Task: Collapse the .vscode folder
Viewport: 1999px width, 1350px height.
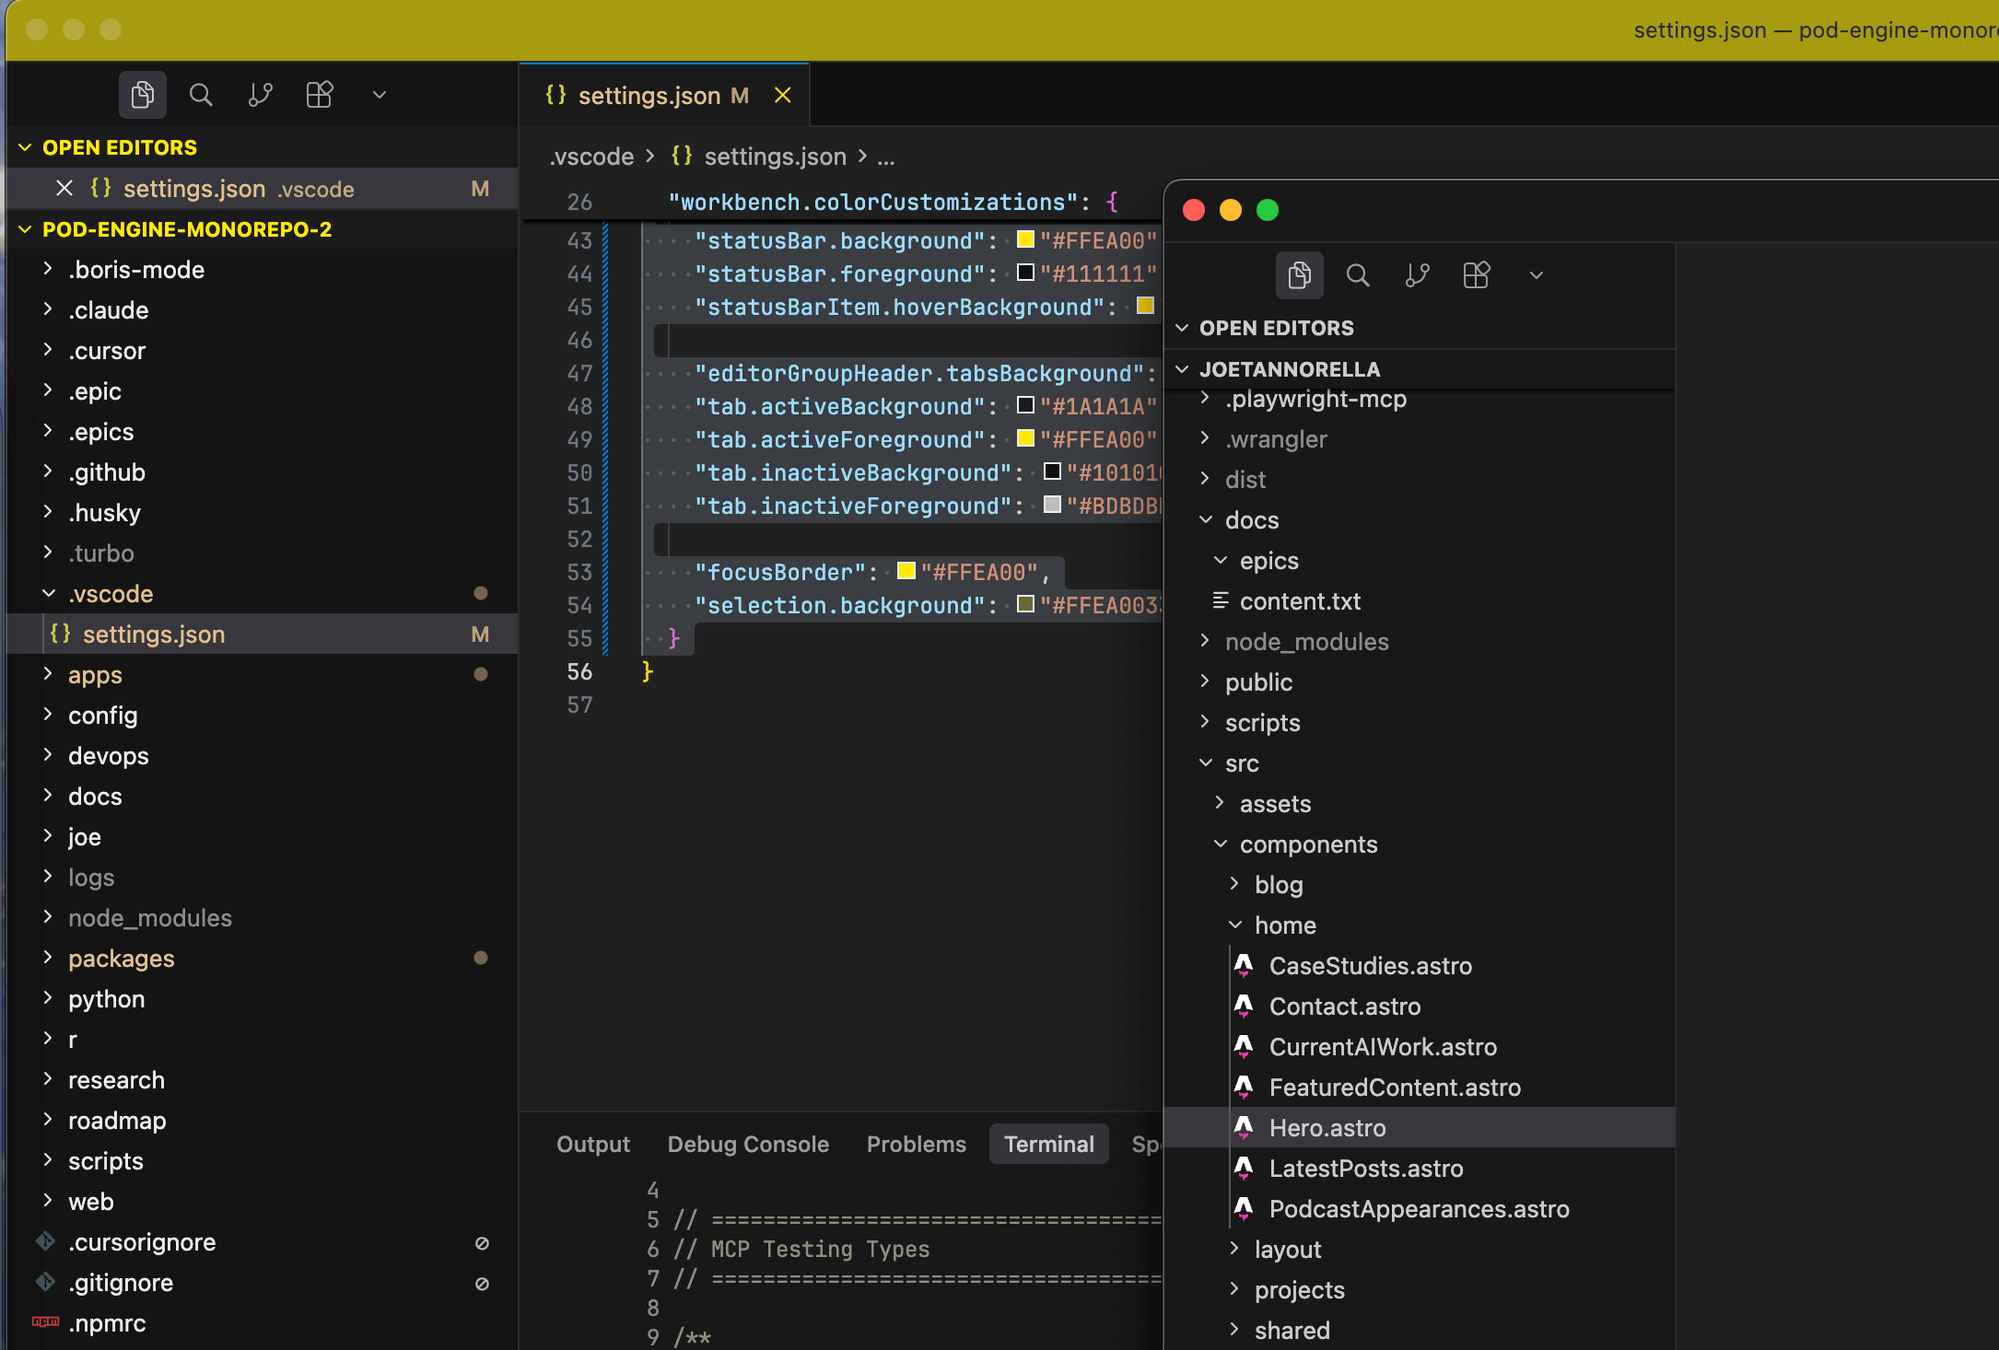Action: 48,593
